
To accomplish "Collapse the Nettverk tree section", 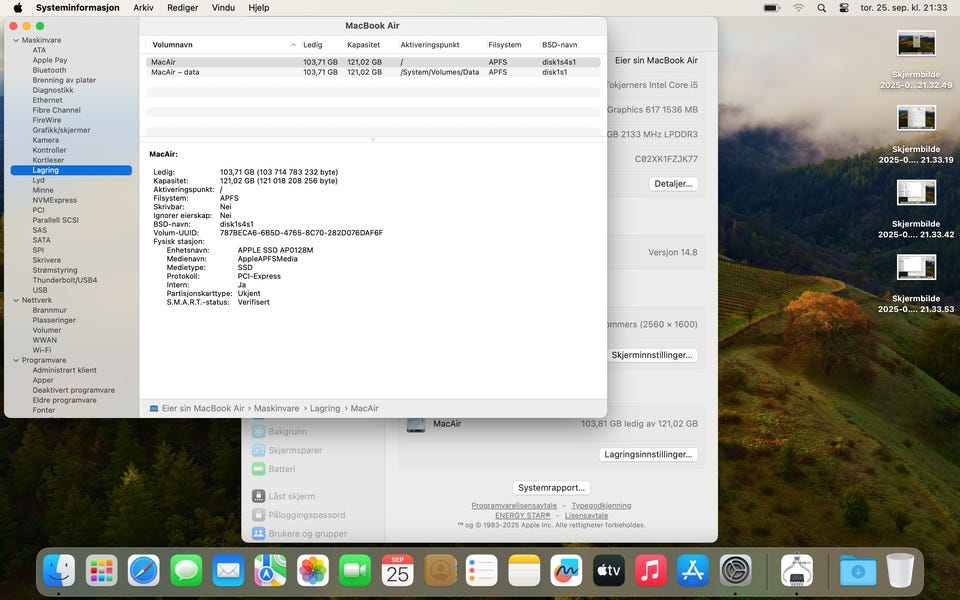I will [16, 300].
